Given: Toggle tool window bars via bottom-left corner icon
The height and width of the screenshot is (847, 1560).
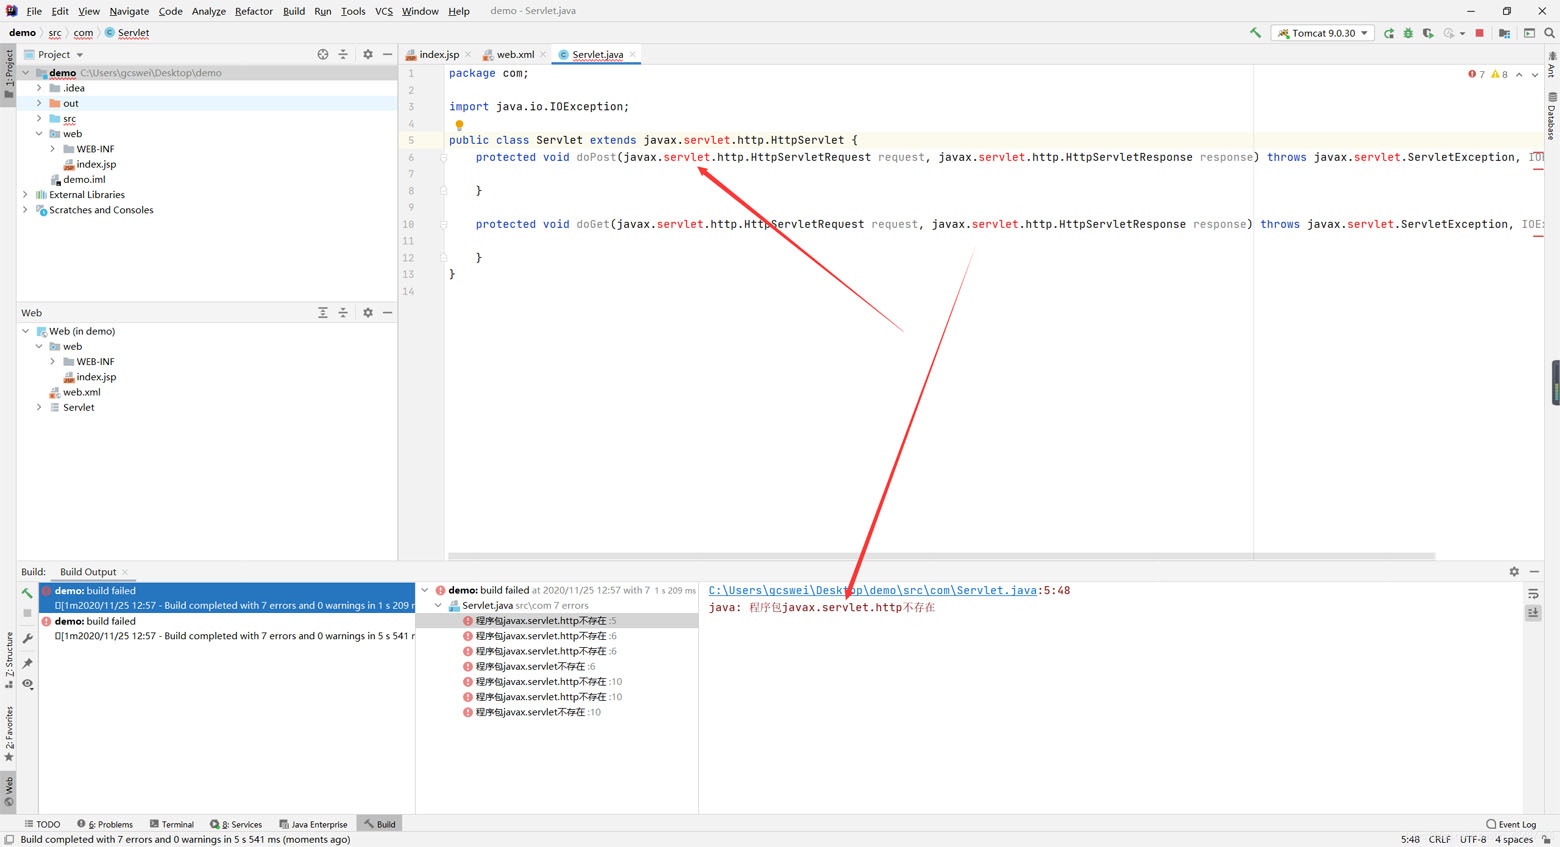Looking at the screenshot, I should click(9, 840).
